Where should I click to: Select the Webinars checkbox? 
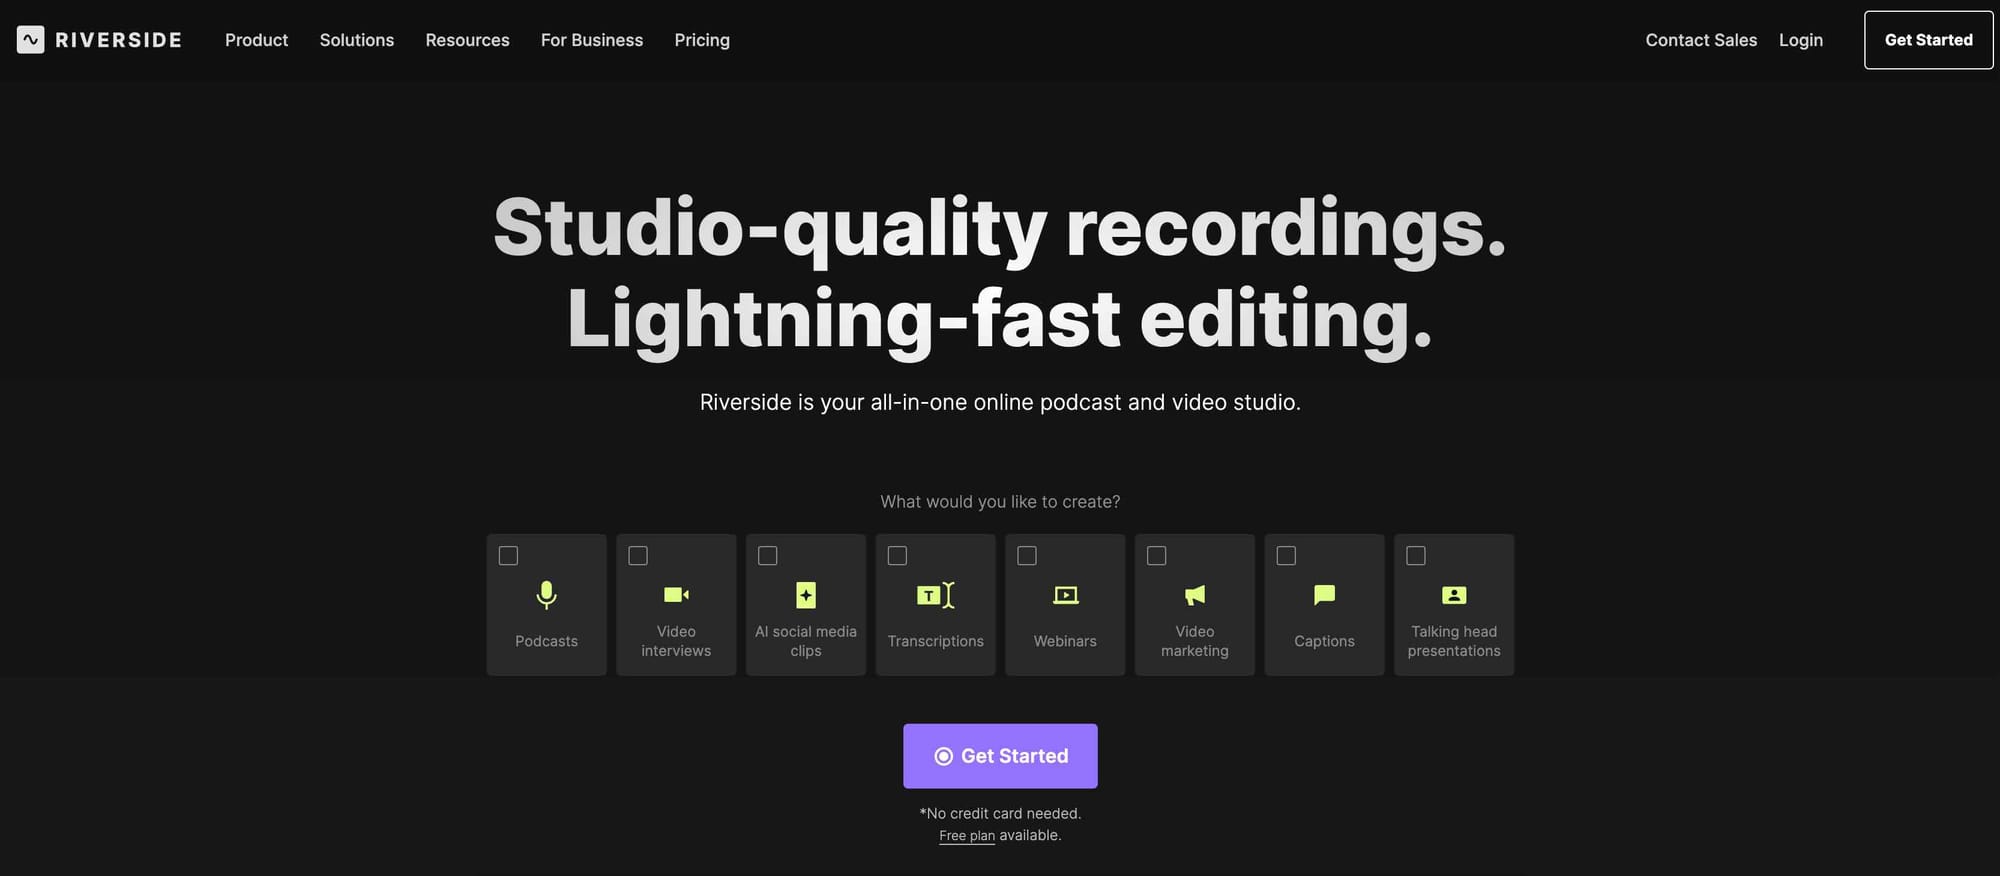pyautogui.click(x=1027, y=555)
